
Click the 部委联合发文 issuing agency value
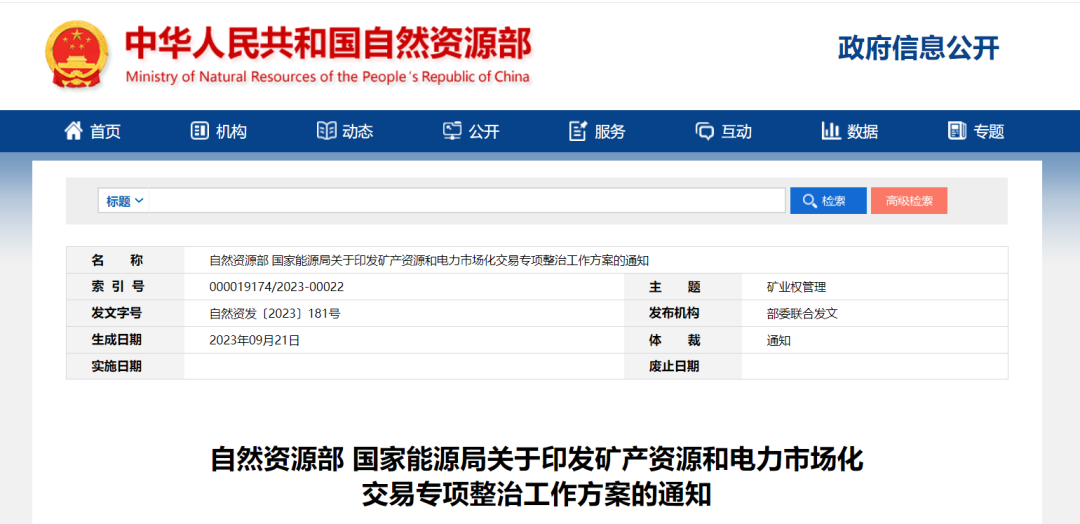[802, 313]
